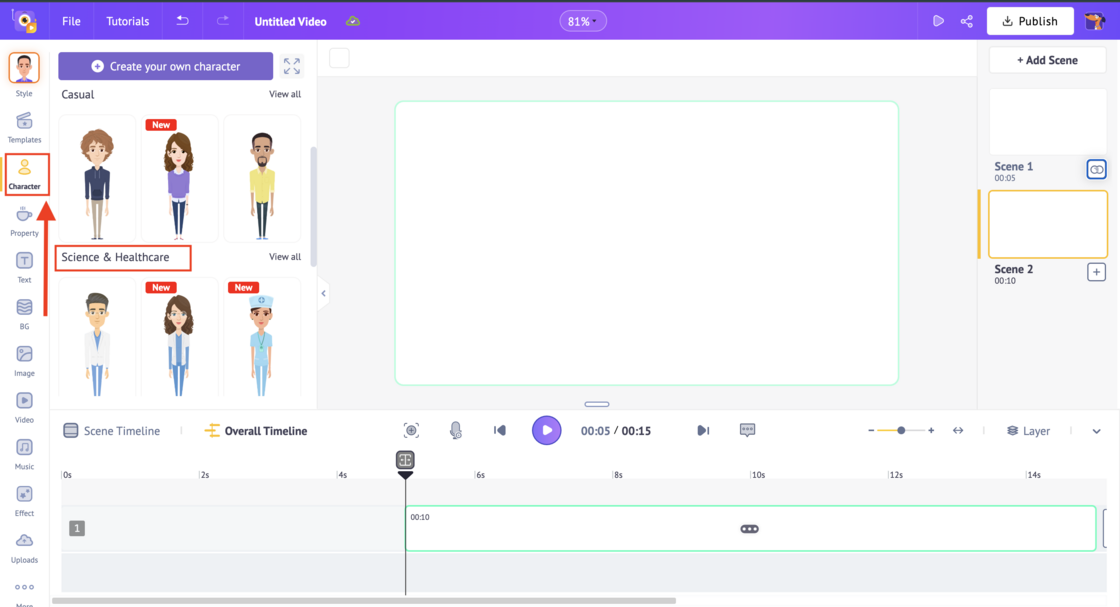Open the Character panel in the sidebar
This screenshot has height=607, width=1120.
pos(24,174)
